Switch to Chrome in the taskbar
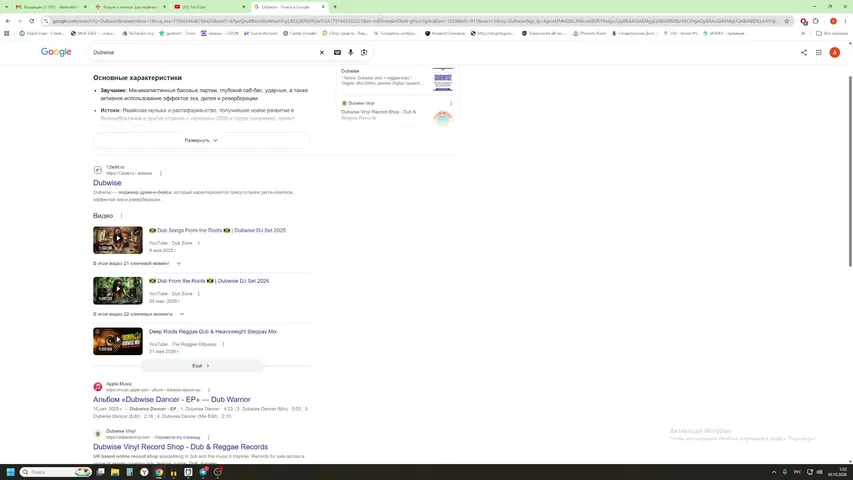853x480 pixels. tap(159, 472)
